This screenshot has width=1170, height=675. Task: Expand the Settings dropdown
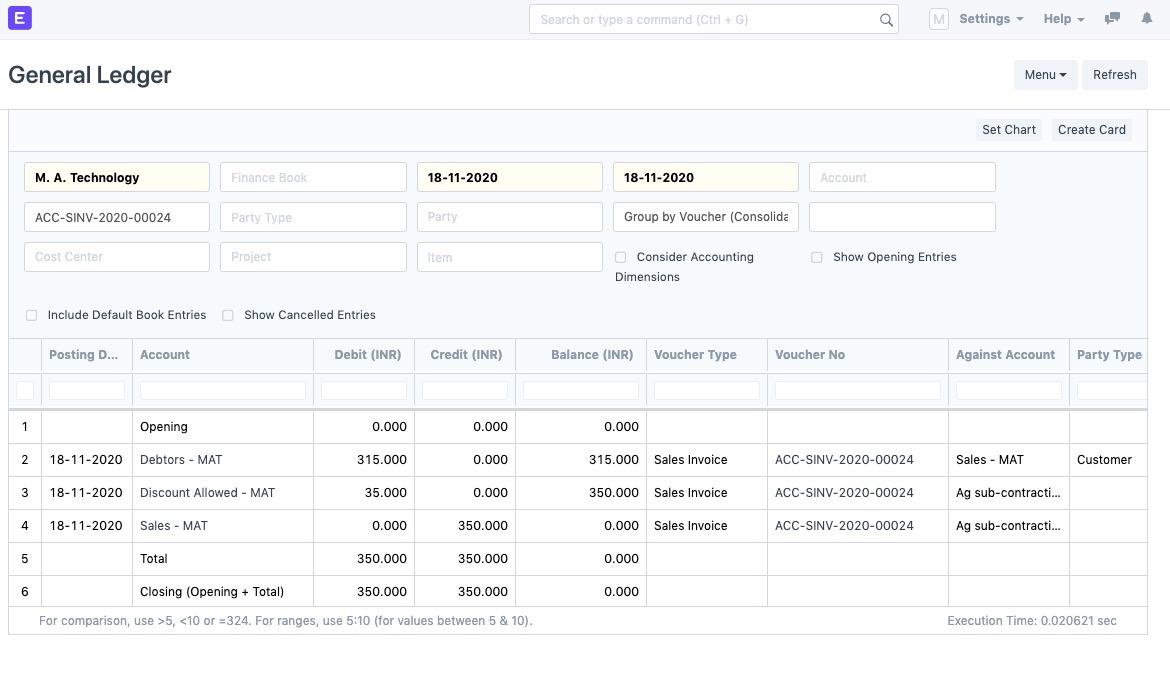990,19
